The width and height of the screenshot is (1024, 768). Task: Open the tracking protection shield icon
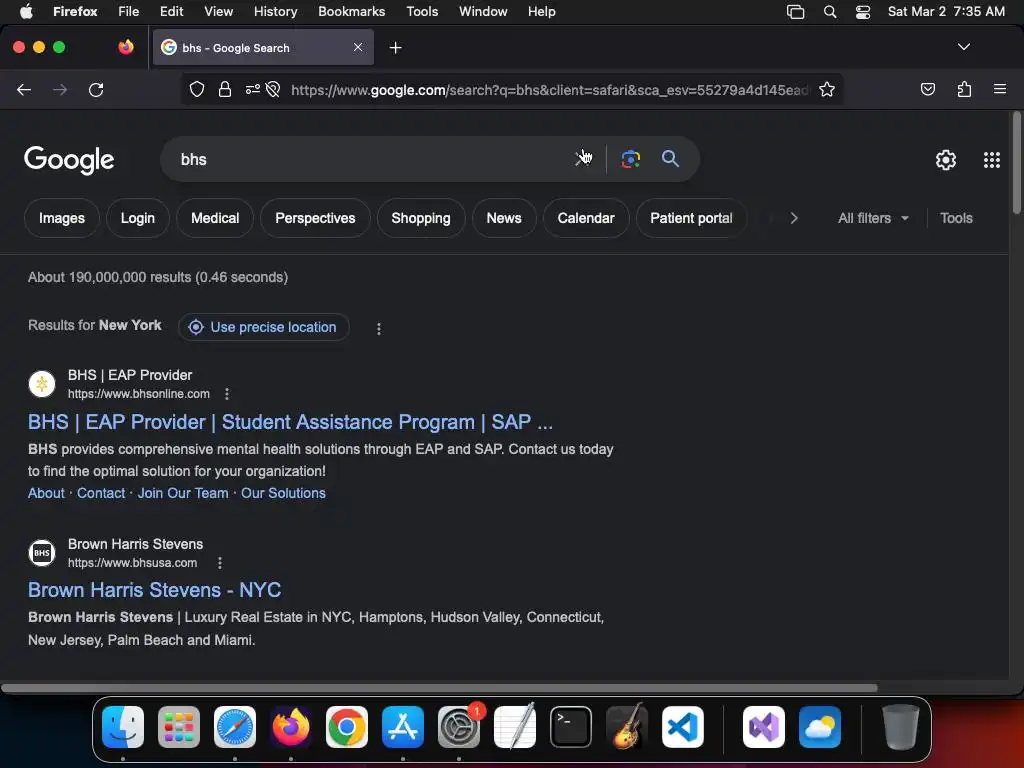[x=197, y=89]
